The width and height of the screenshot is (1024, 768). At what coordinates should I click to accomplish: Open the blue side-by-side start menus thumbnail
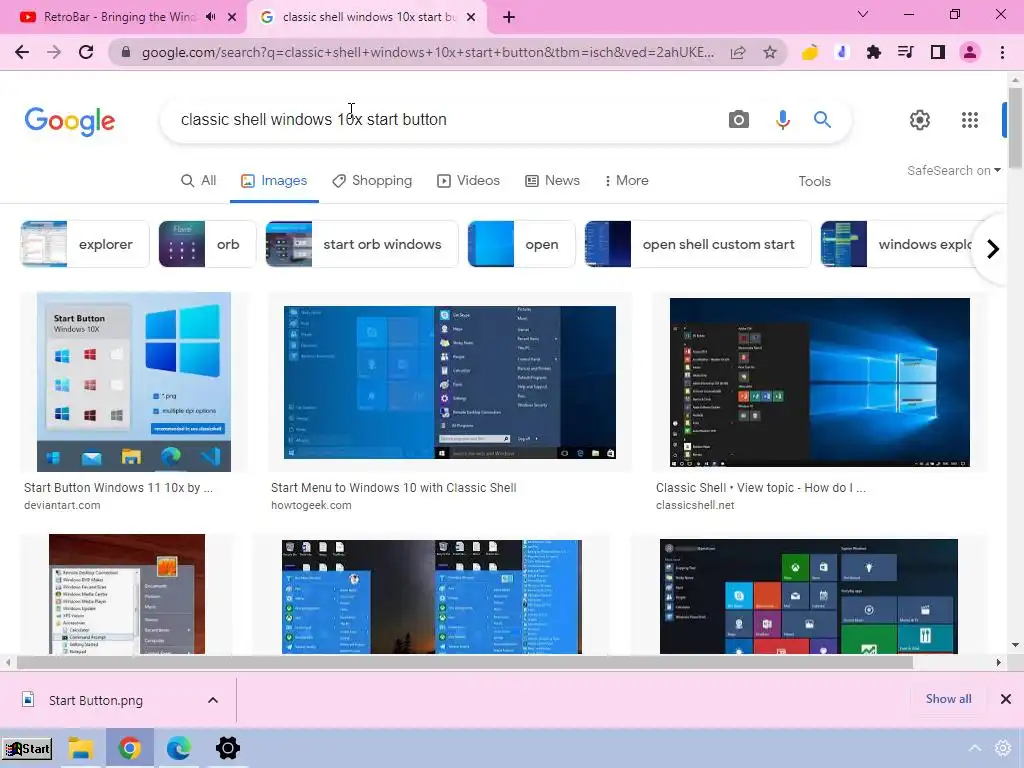tap(431, 597)
